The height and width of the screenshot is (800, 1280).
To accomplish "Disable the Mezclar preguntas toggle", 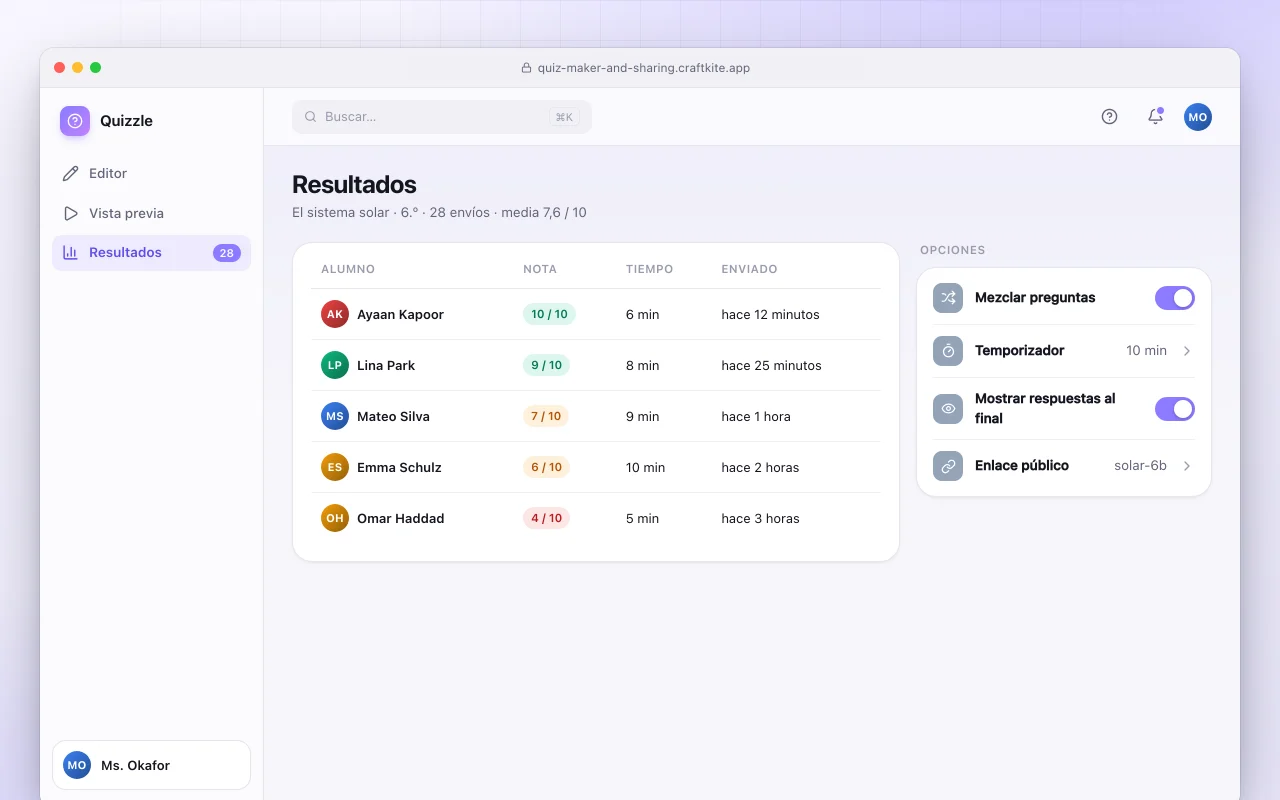I will coord(1175,298).
